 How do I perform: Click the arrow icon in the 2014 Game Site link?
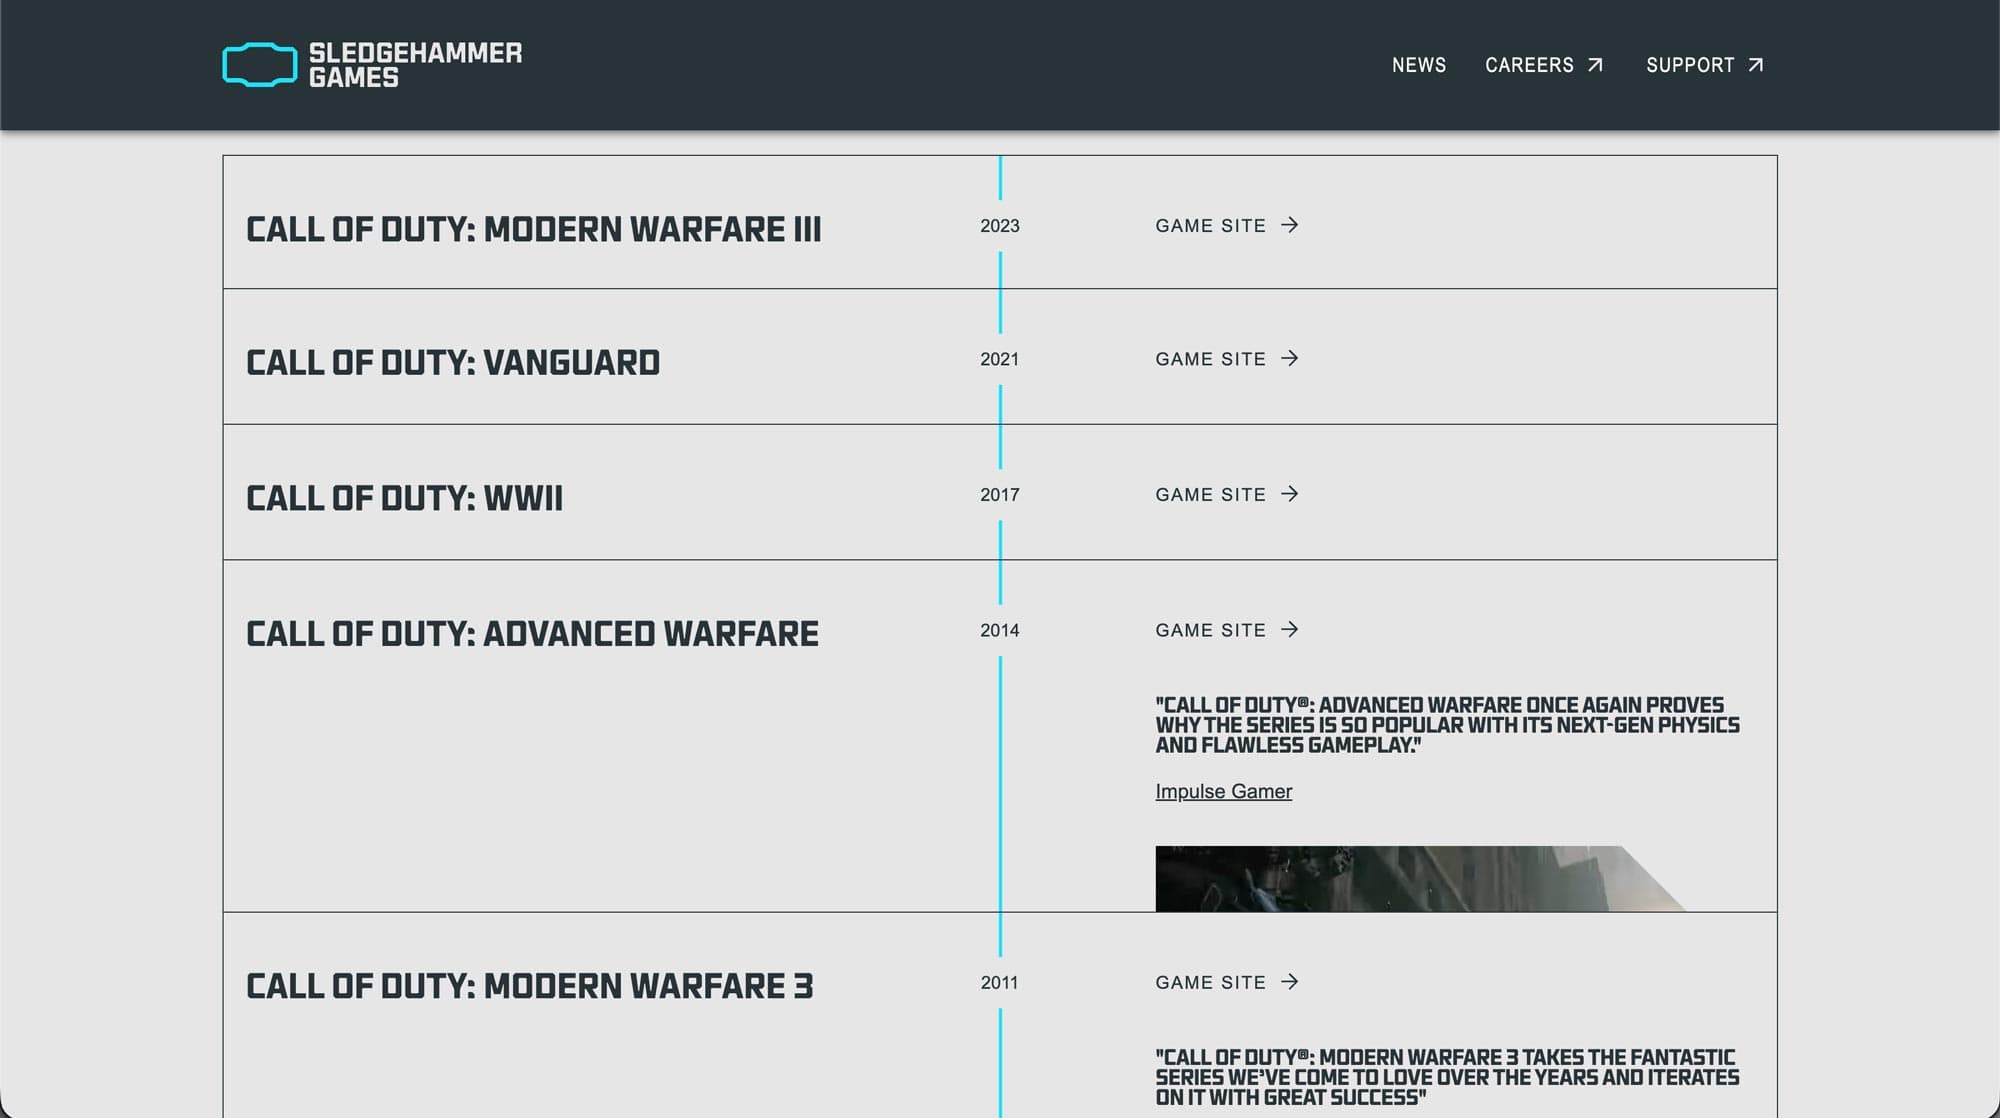[x=1290, y=630]
